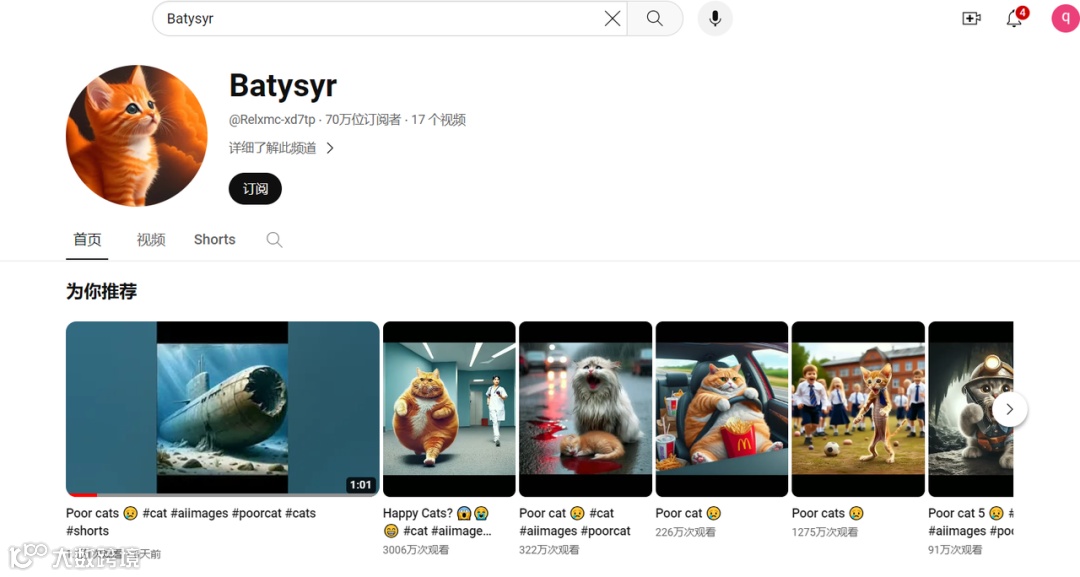Open the 'Happy Cats?' video title

point(437,522)
